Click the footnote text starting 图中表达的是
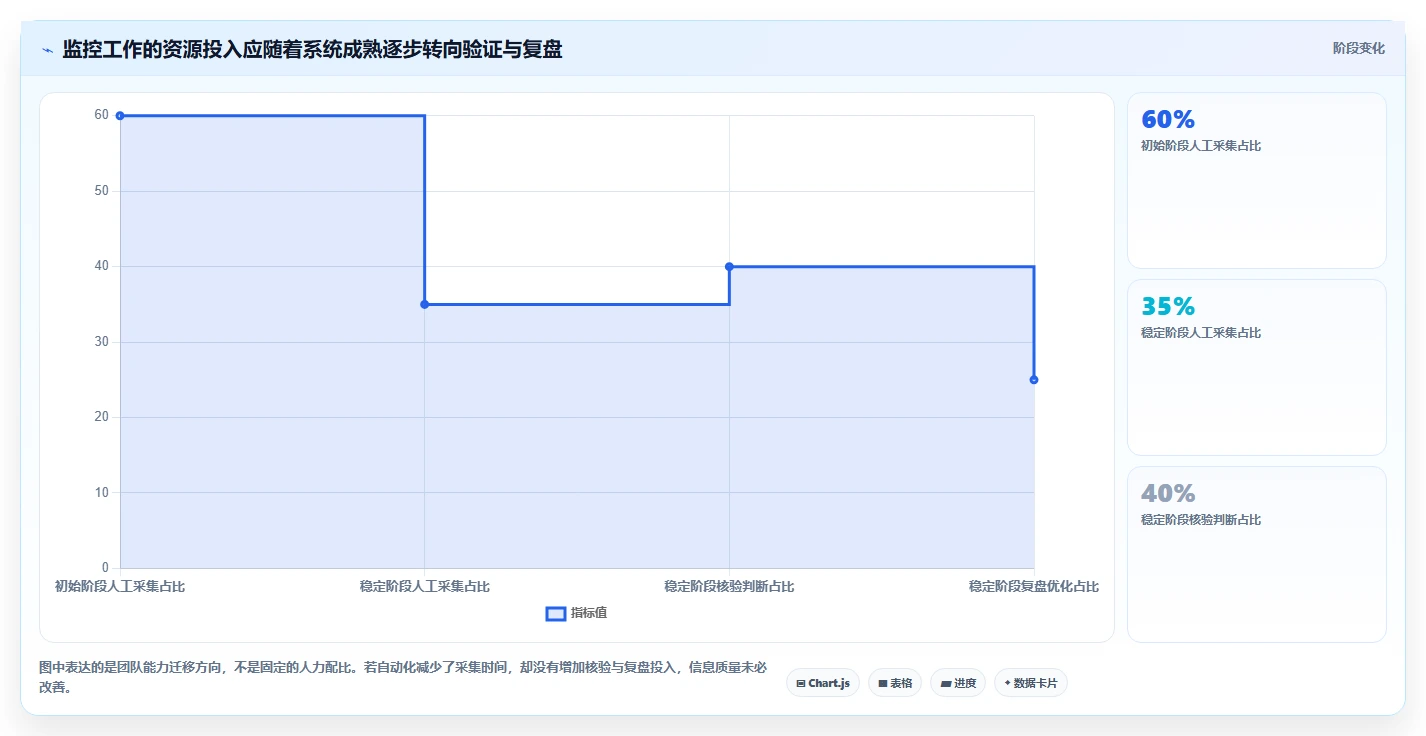Image resolution: width=1426 pixels, height=736 pixels. (403, 677)
